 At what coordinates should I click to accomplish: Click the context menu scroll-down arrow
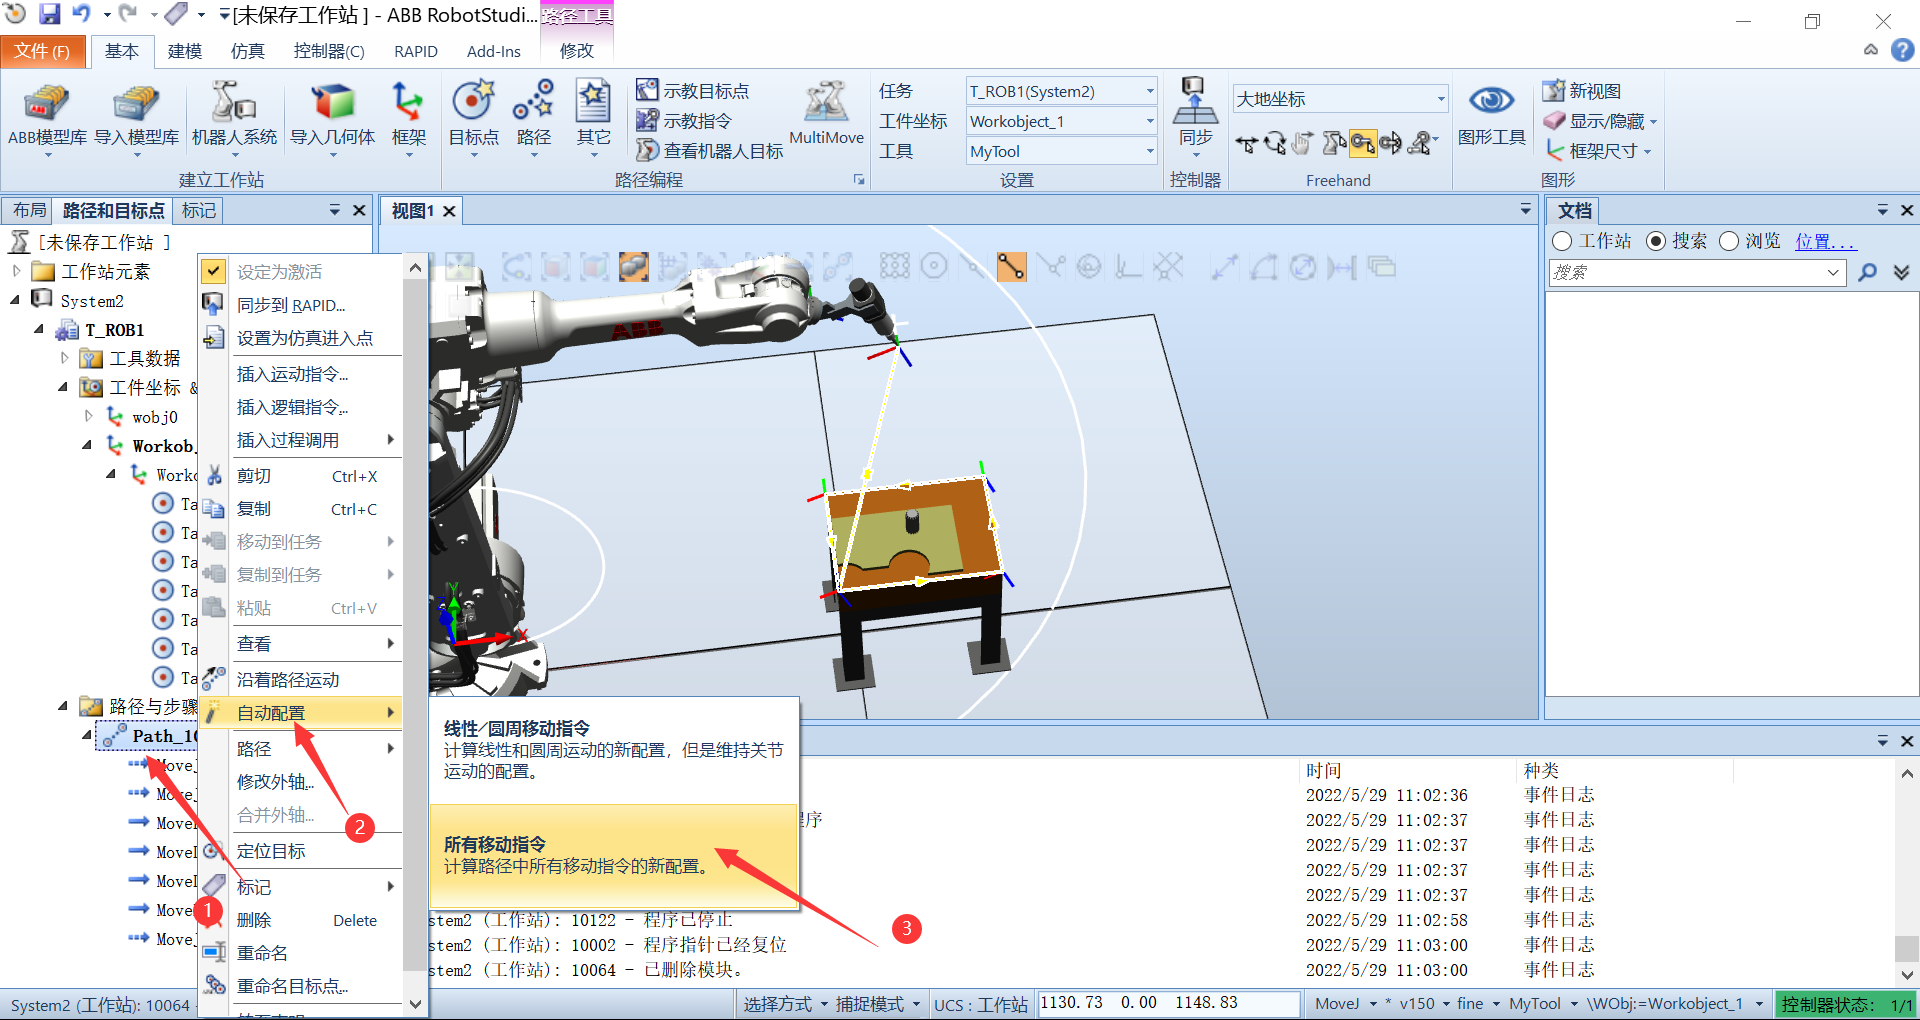coord(415,1003)
